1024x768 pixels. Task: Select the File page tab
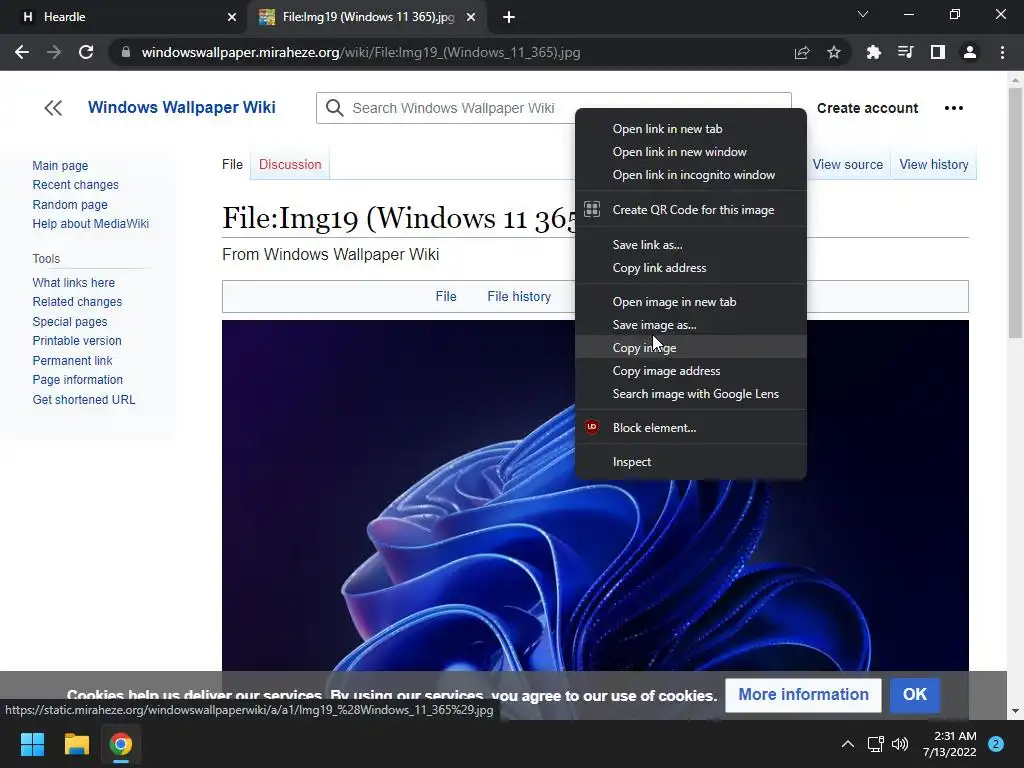coord(232,165)
